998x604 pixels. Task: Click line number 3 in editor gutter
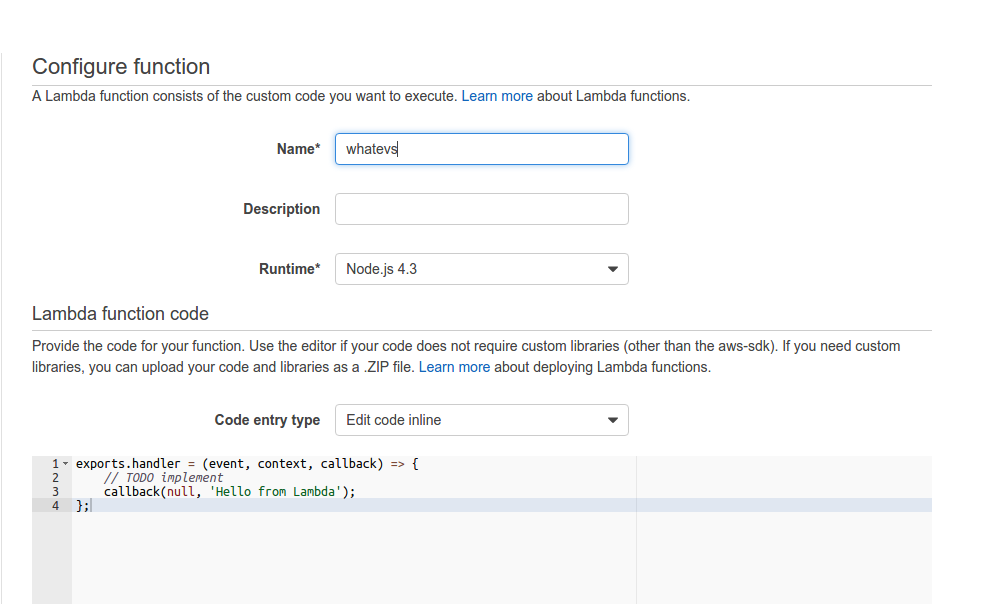tap(55, 491)
